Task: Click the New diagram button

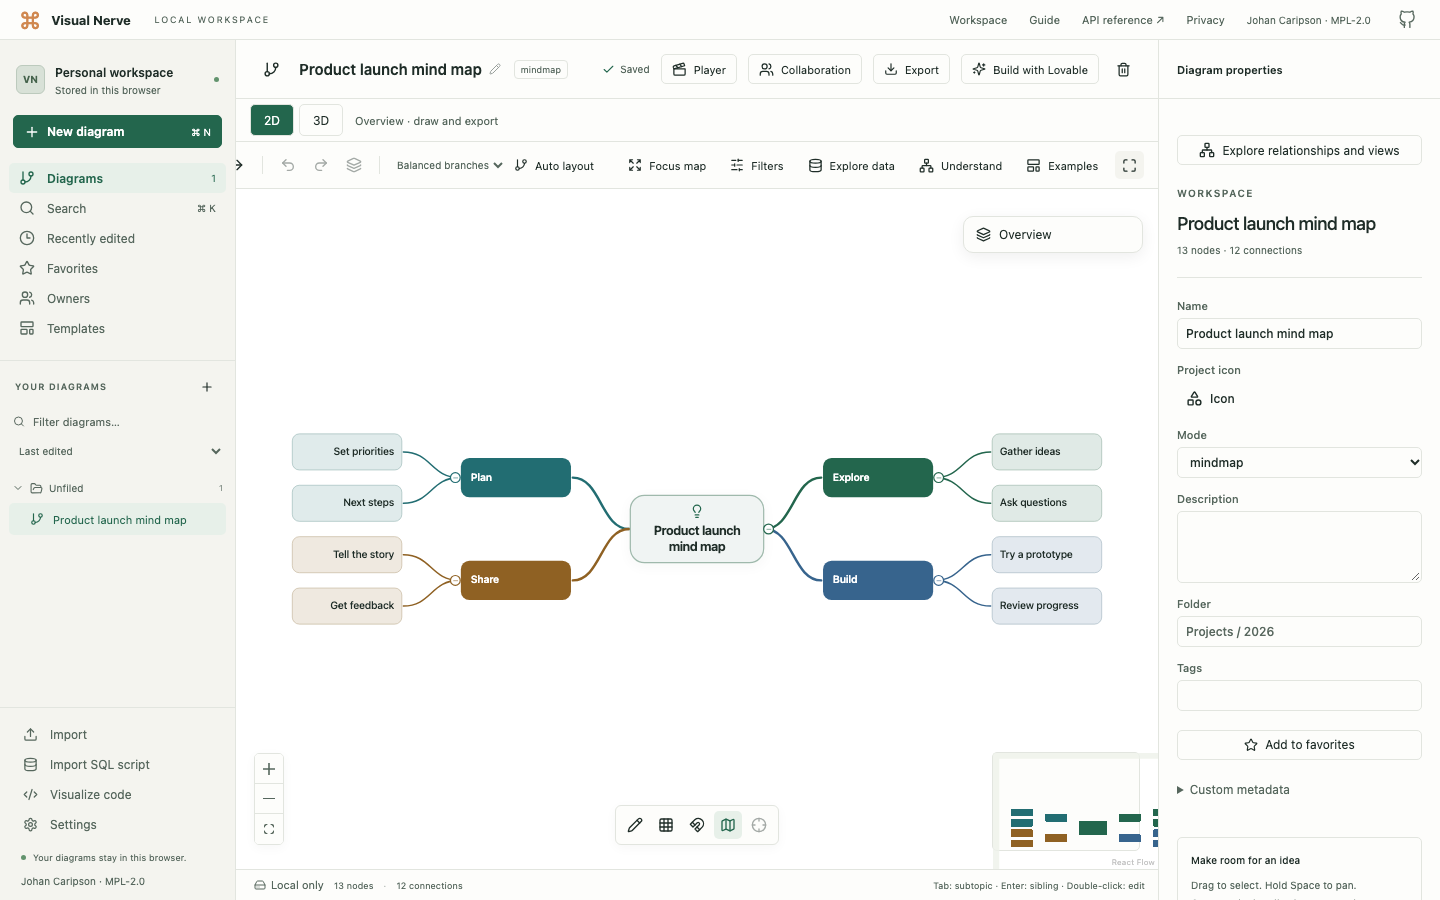Action: [118, 132]
